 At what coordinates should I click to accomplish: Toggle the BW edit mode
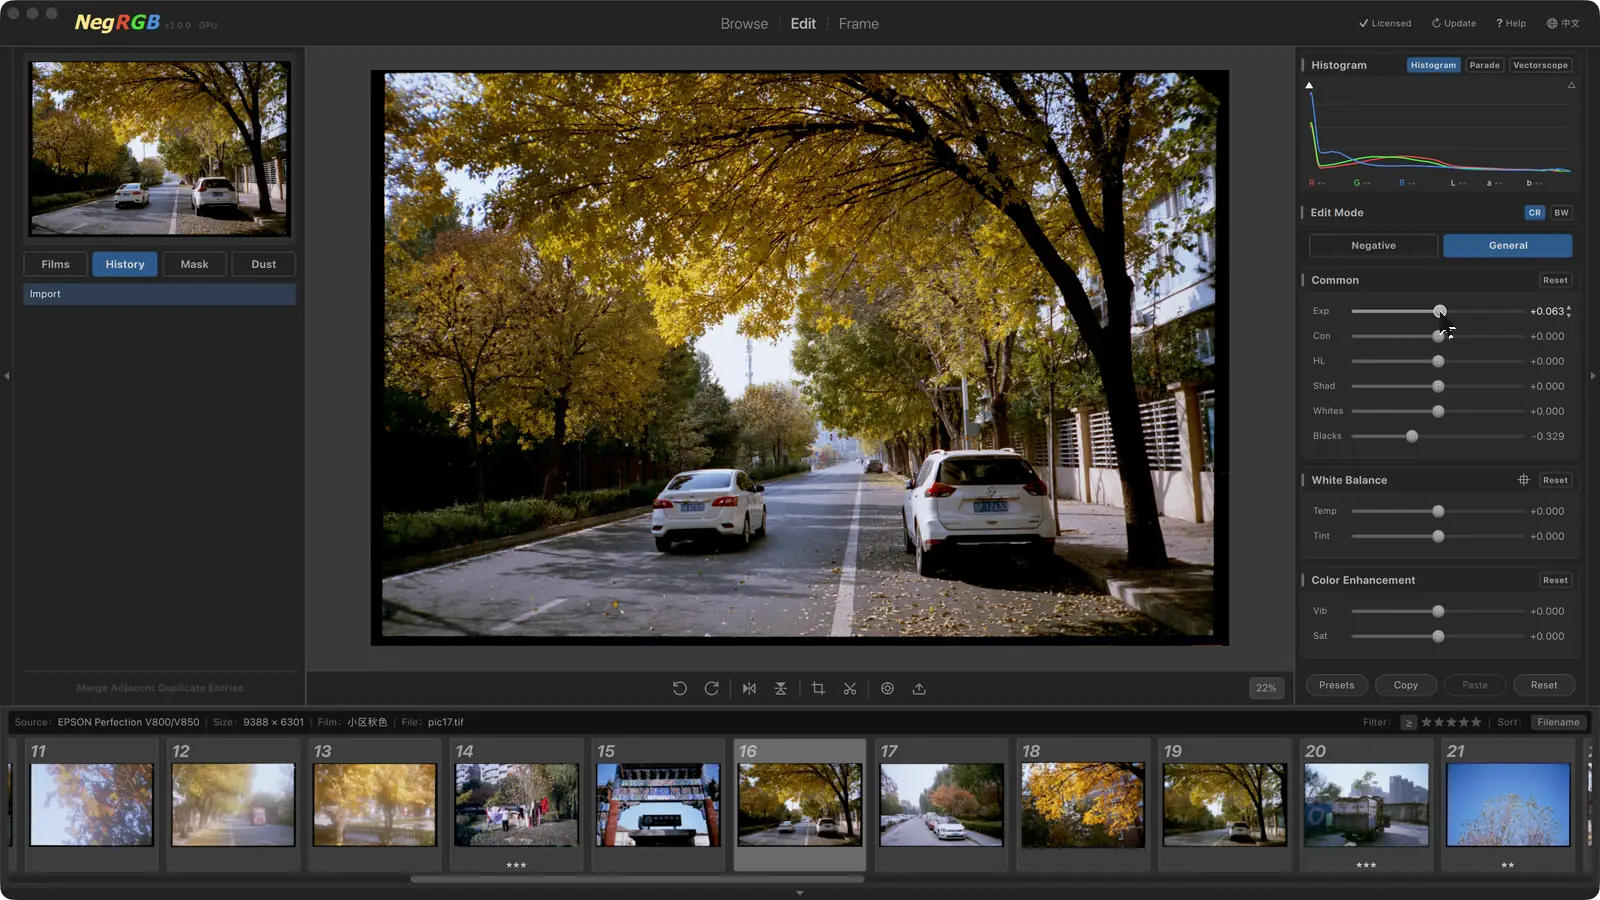pyautogui.click(x=1561, y=212)
